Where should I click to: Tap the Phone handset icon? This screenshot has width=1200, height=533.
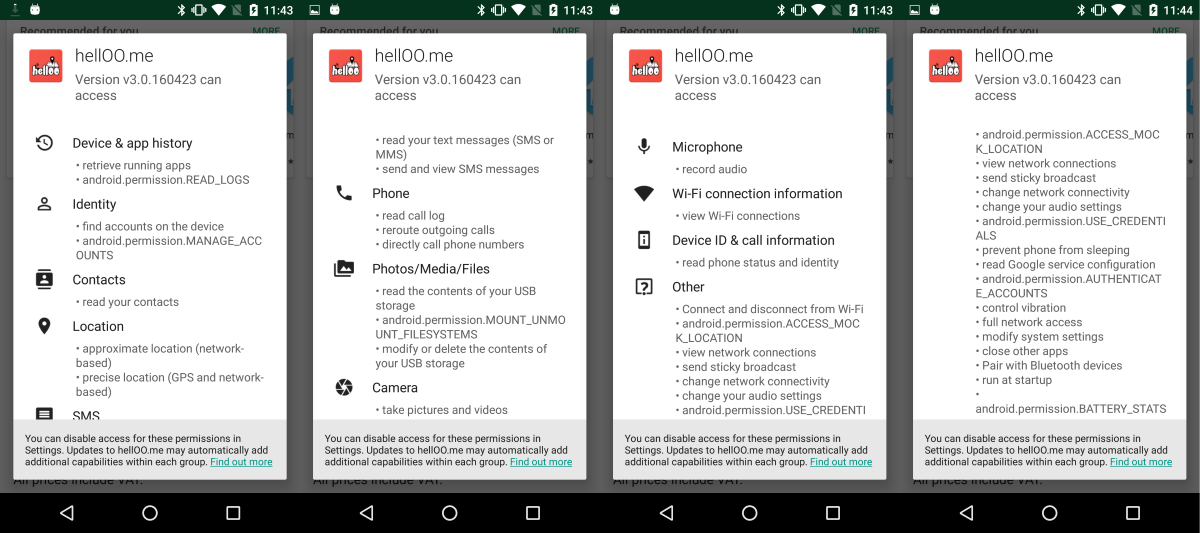click(344, 193)
